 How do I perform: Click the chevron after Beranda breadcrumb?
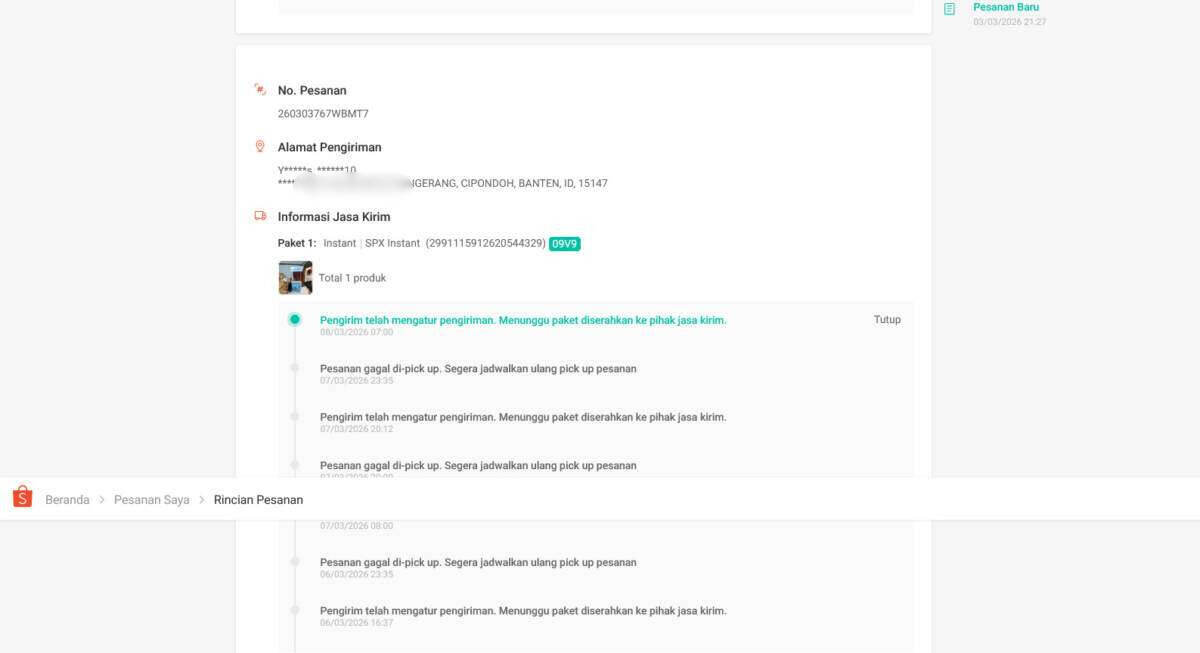[102, 500]
